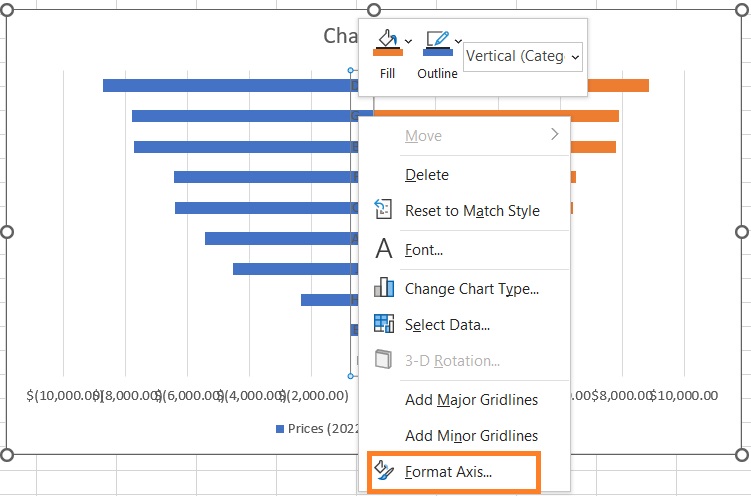Click the orange Fill color bar
Image resolution: width=751 pixels, height=496 pixels.
coord(388,53)
